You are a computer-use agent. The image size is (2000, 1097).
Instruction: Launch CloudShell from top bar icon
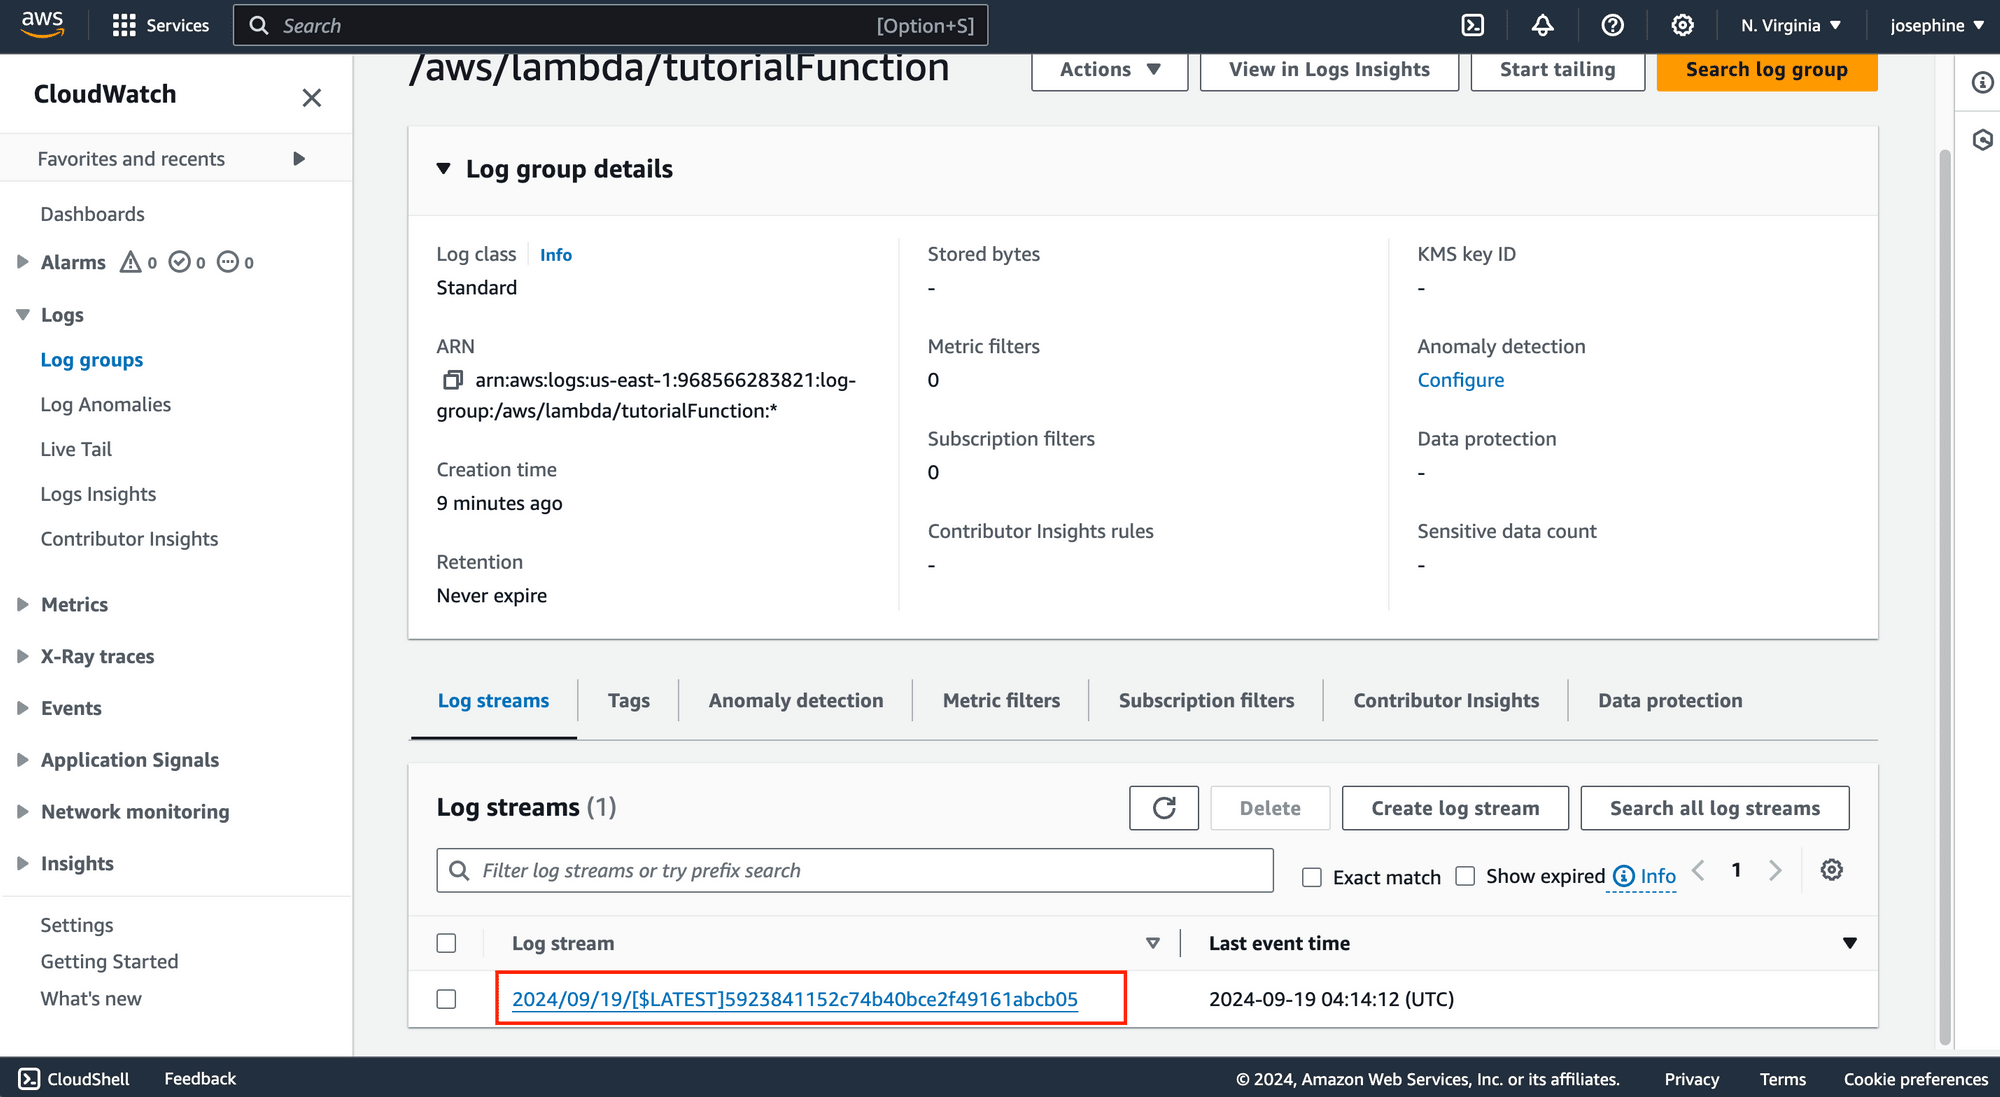(x=1473, y=25)
